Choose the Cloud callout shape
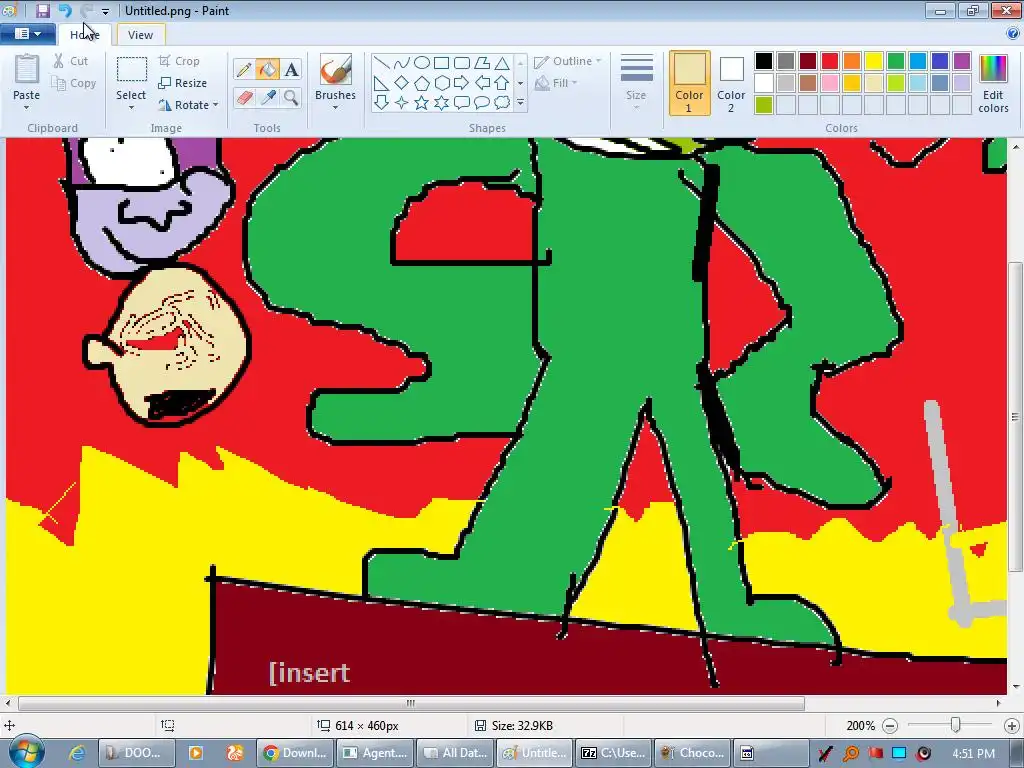 pos(502,103)
